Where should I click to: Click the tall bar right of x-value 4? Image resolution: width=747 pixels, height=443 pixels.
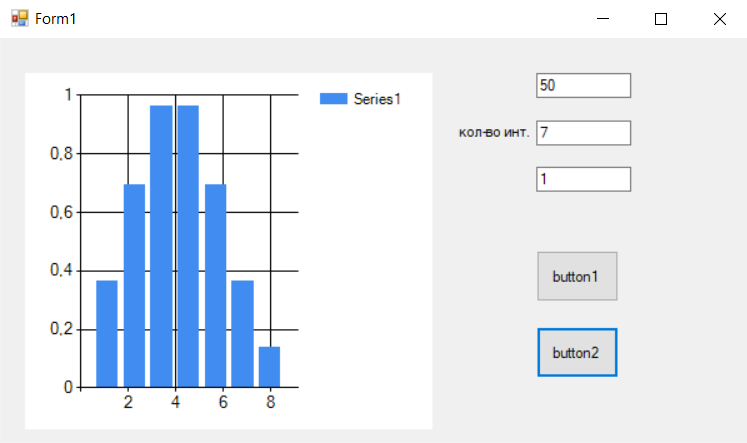tap(188, 246)
